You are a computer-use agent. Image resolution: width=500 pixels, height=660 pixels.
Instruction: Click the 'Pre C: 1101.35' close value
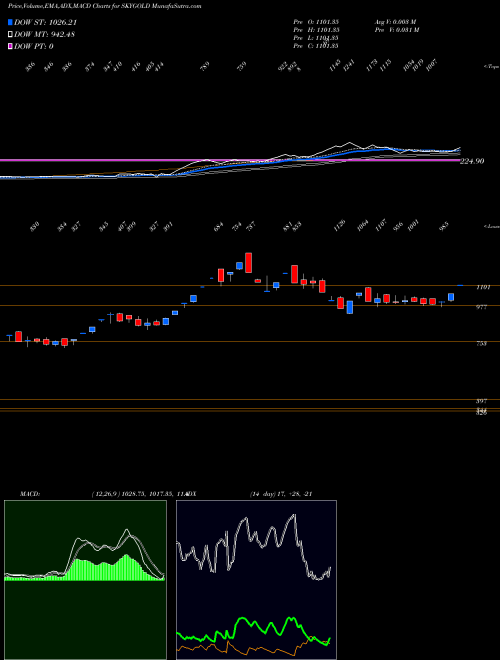[x=316, y=46]
